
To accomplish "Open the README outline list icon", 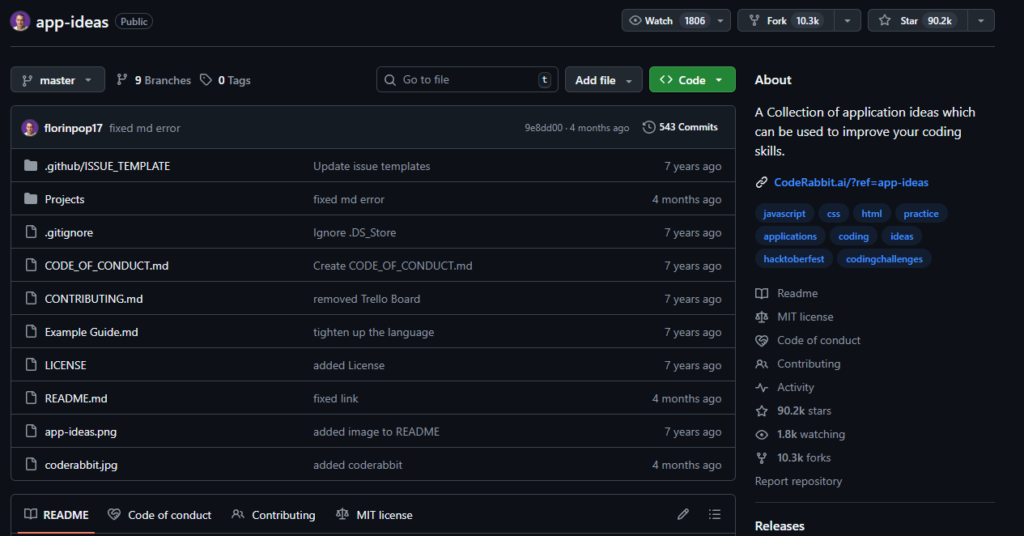I will tap(714, 515).
